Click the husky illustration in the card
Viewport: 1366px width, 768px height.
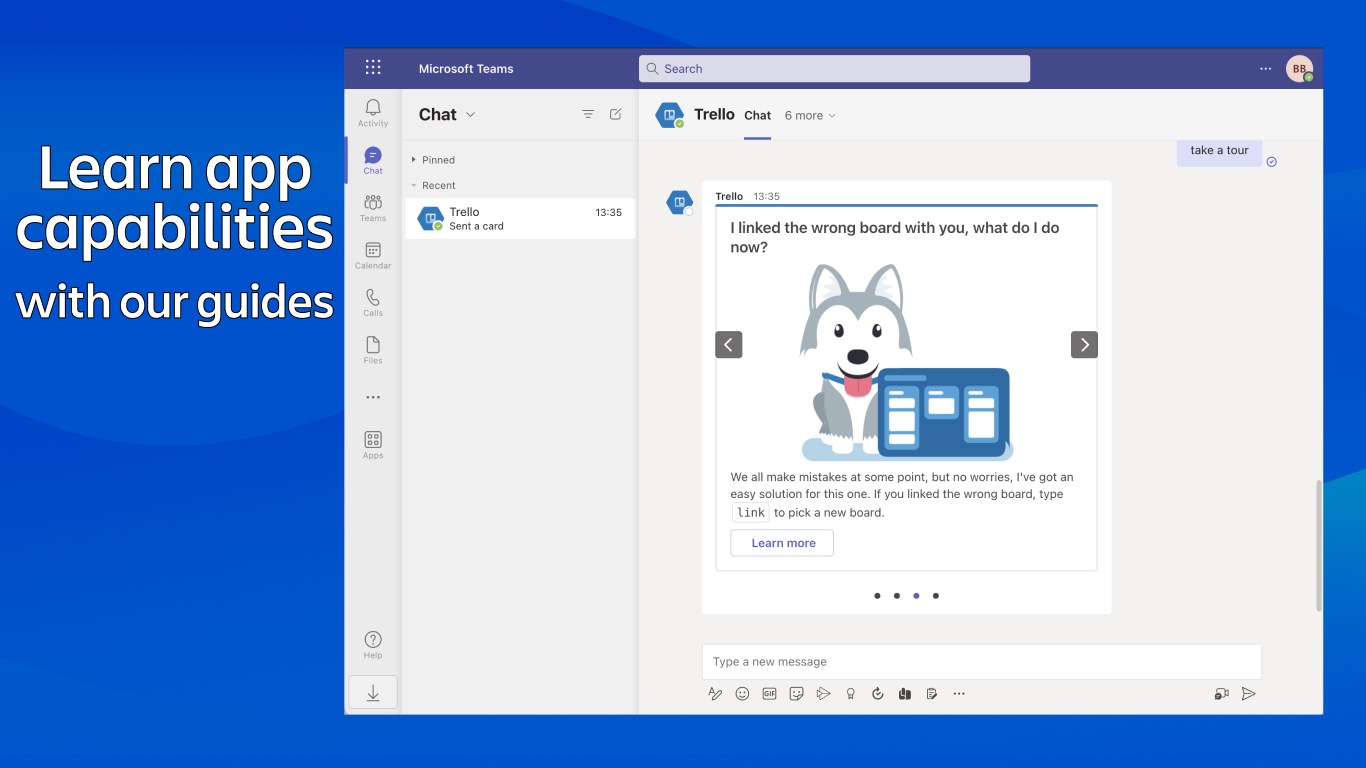point(905,362)
